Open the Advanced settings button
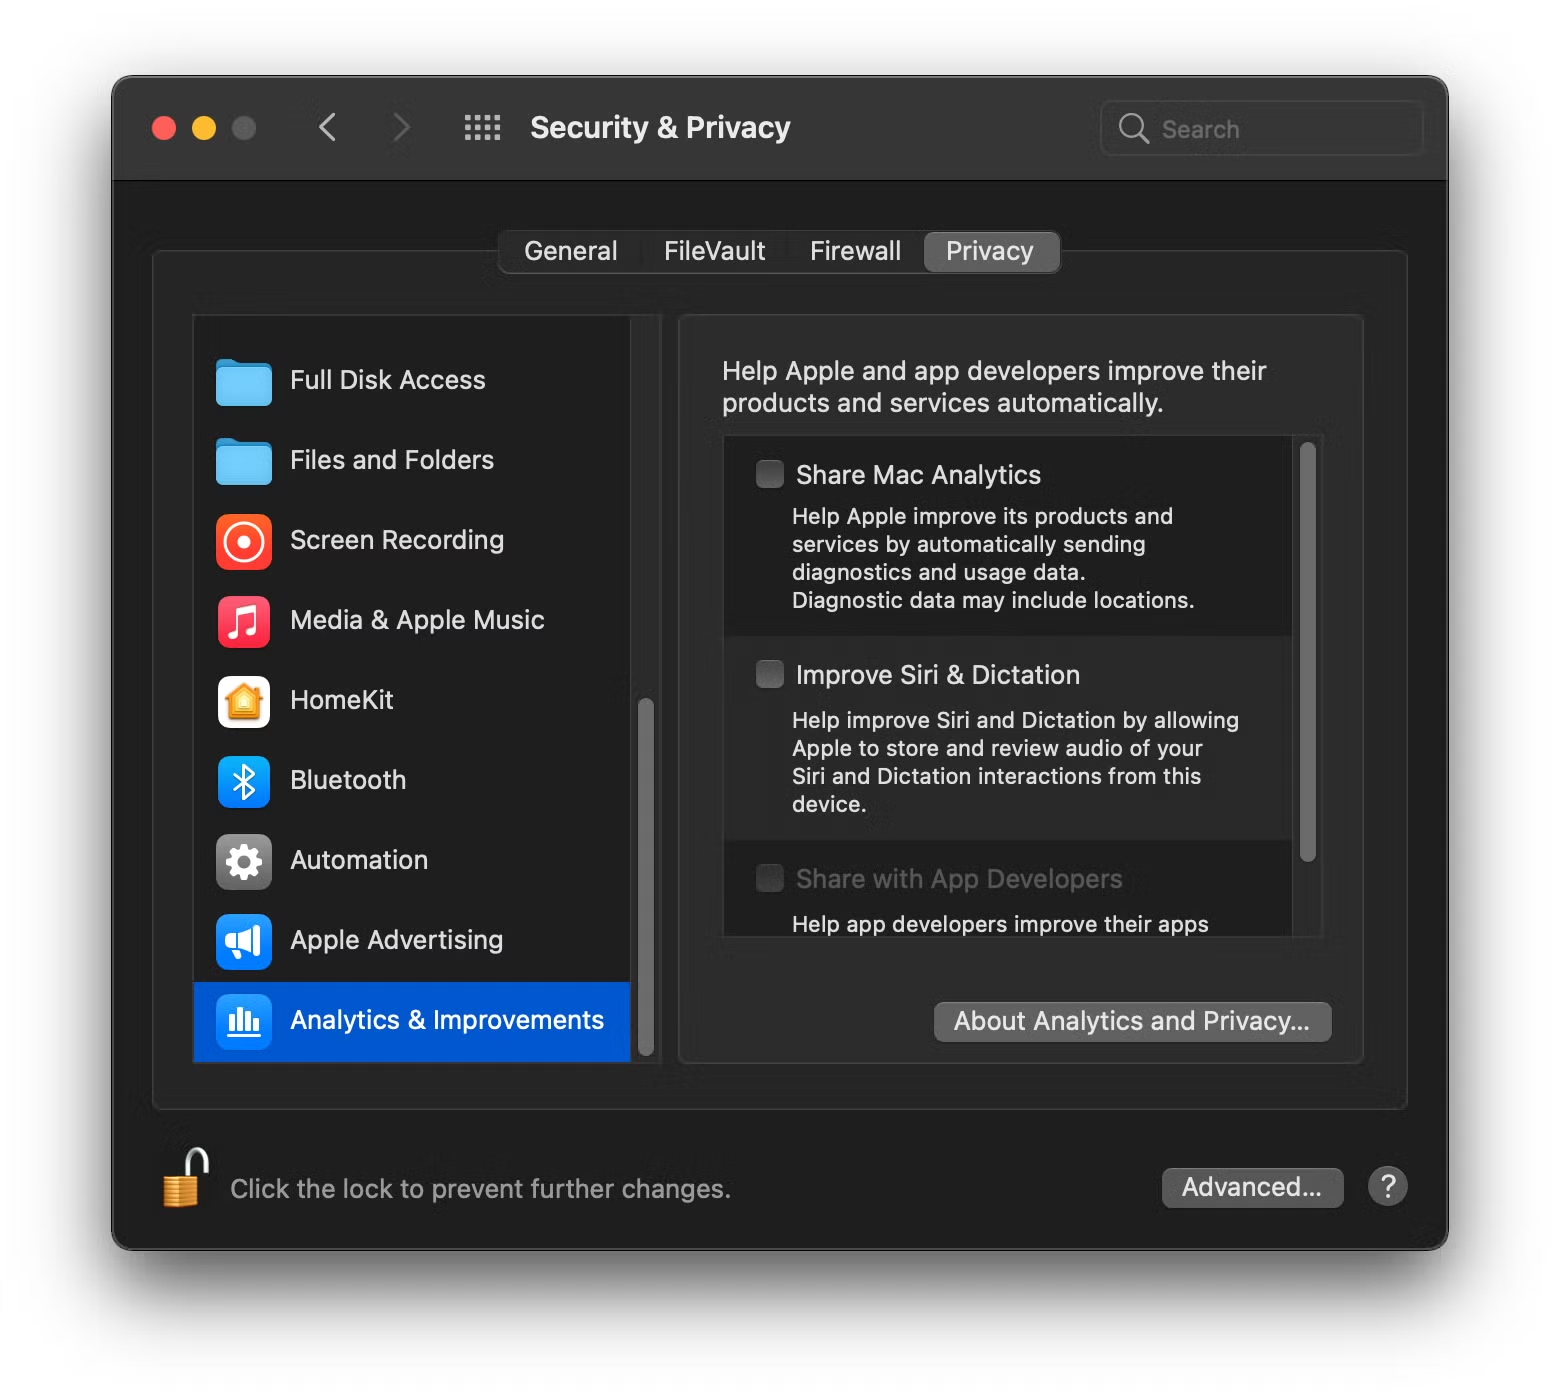 (x=1252, y=1187)
